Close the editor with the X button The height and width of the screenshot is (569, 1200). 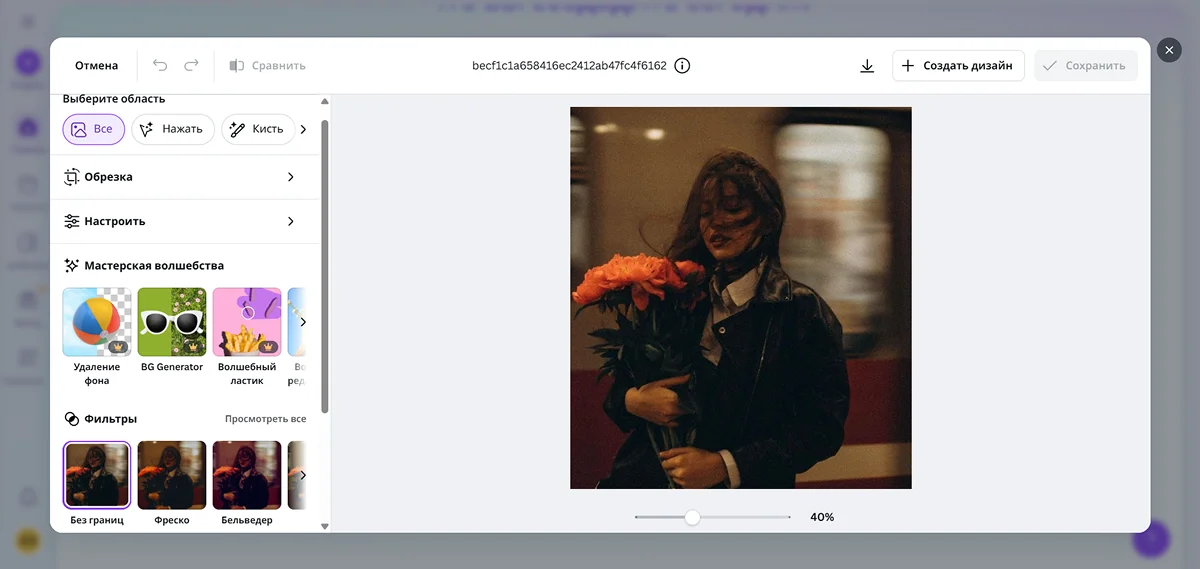tap(1169, 50)
